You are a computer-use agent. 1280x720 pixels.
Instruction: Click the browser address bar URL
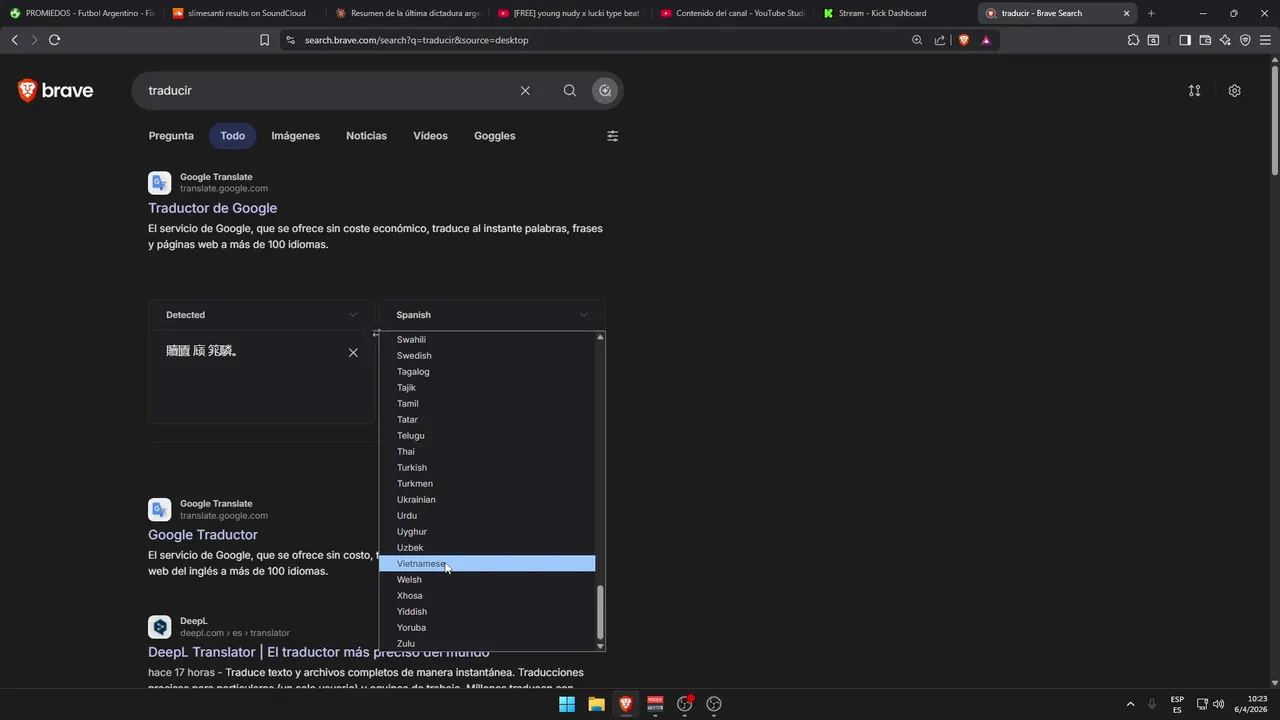click(417, 40)
